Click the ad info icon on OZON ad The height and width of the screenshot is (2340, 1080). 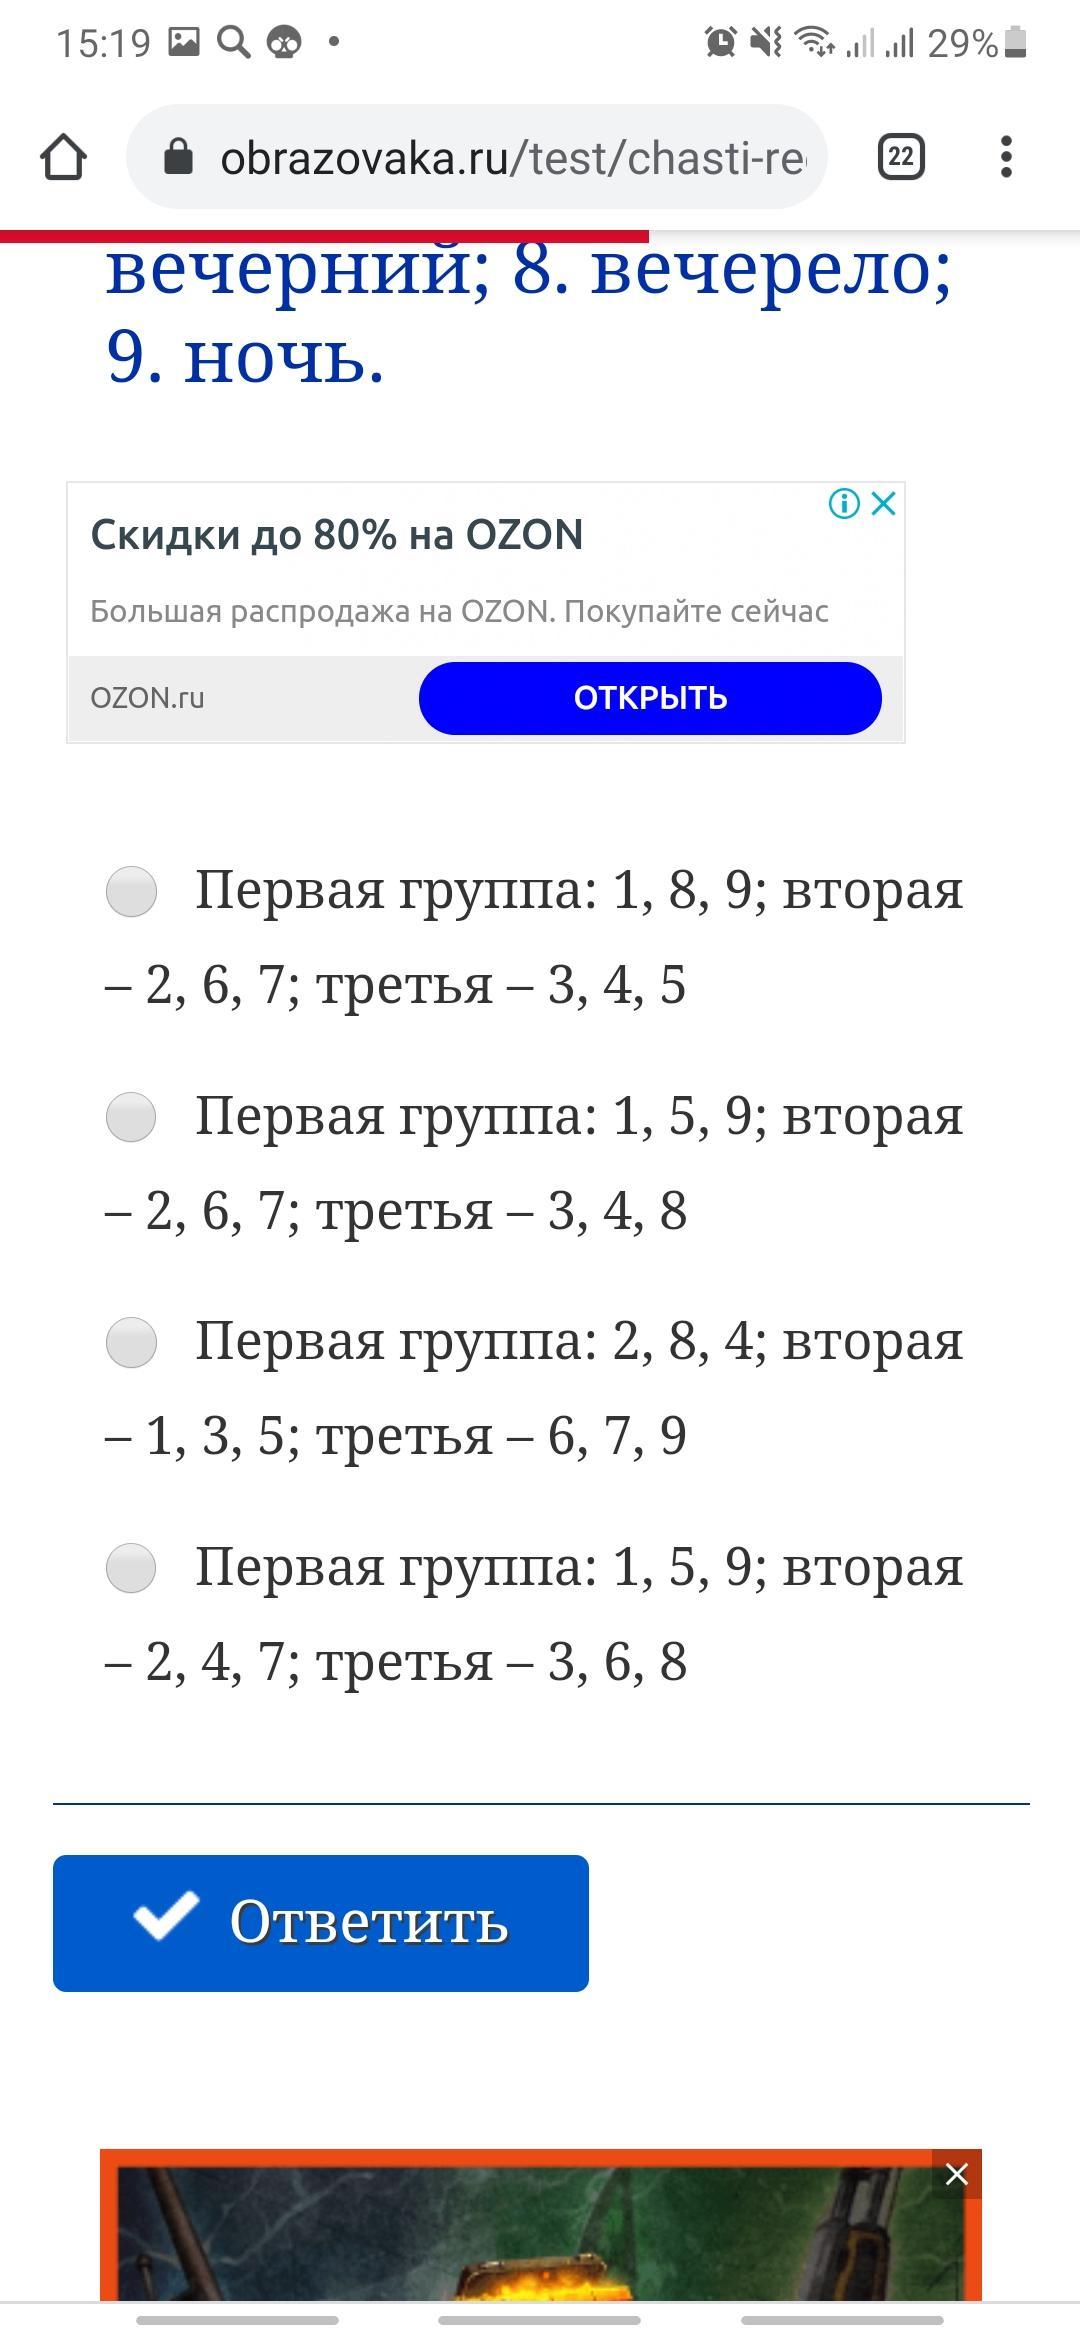tap(844, 503)
